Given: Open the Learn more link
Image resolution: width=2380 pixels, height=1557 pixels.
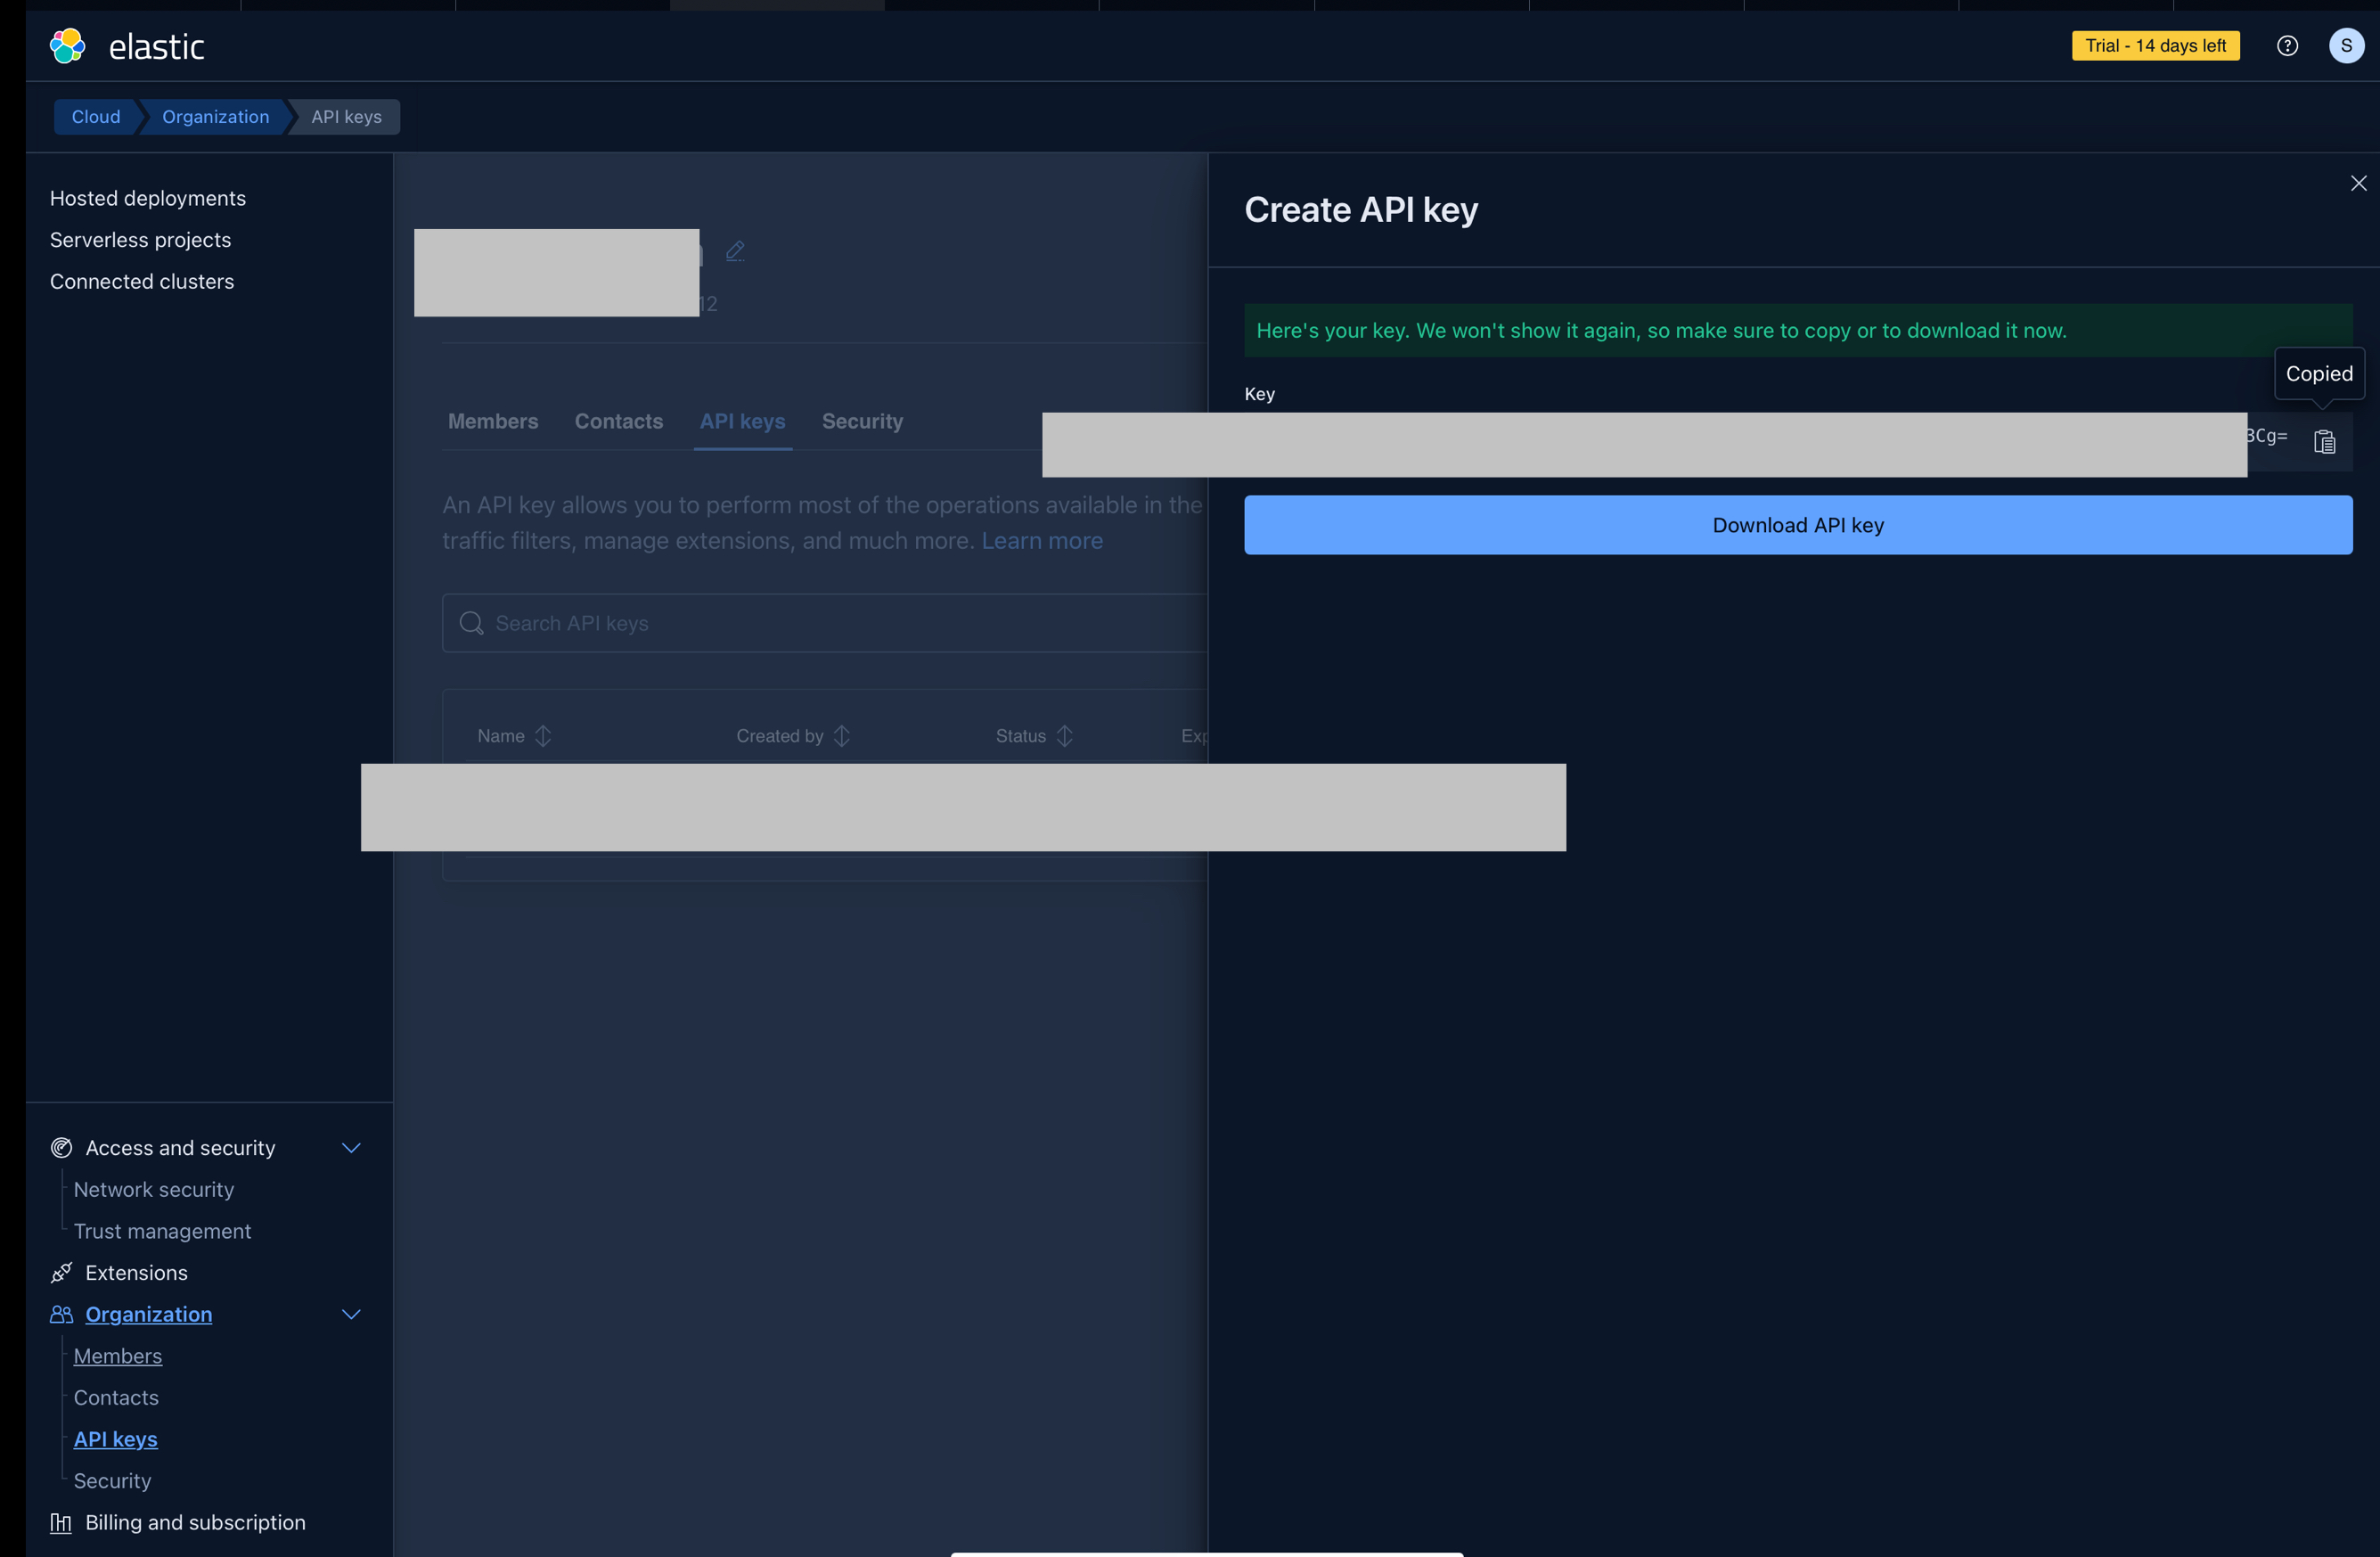Looking at the screenshot, I should [x=1042, y=540].
